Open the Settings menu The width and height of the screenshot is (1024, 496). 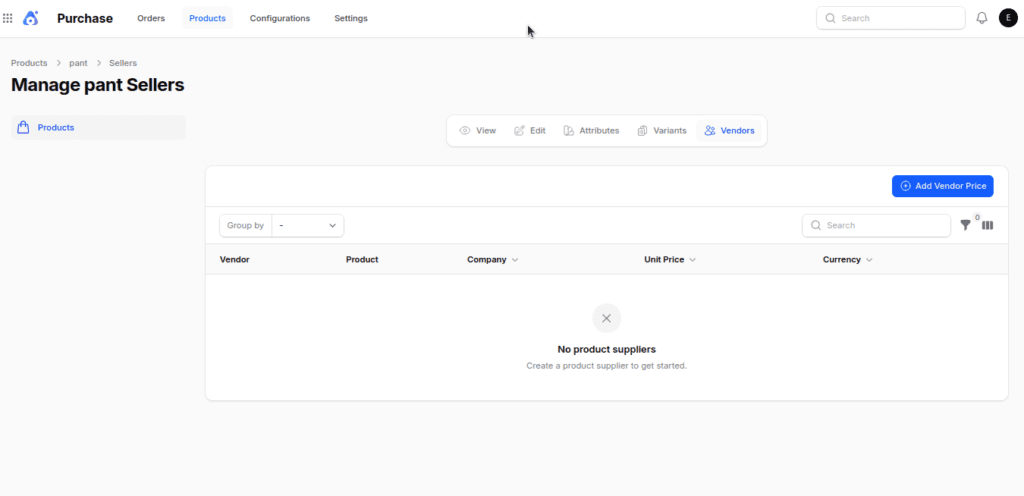click(351, 18)
